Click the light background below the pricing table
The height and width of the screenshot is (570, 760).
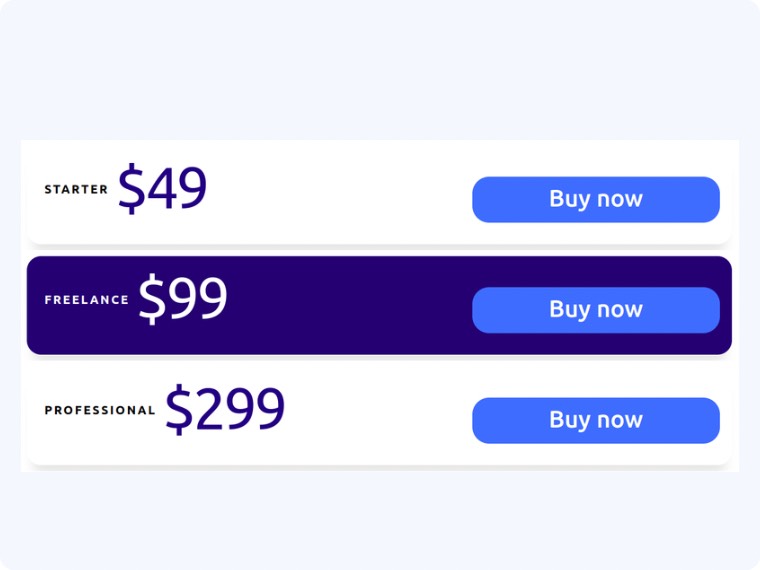(x=380, y=521)
